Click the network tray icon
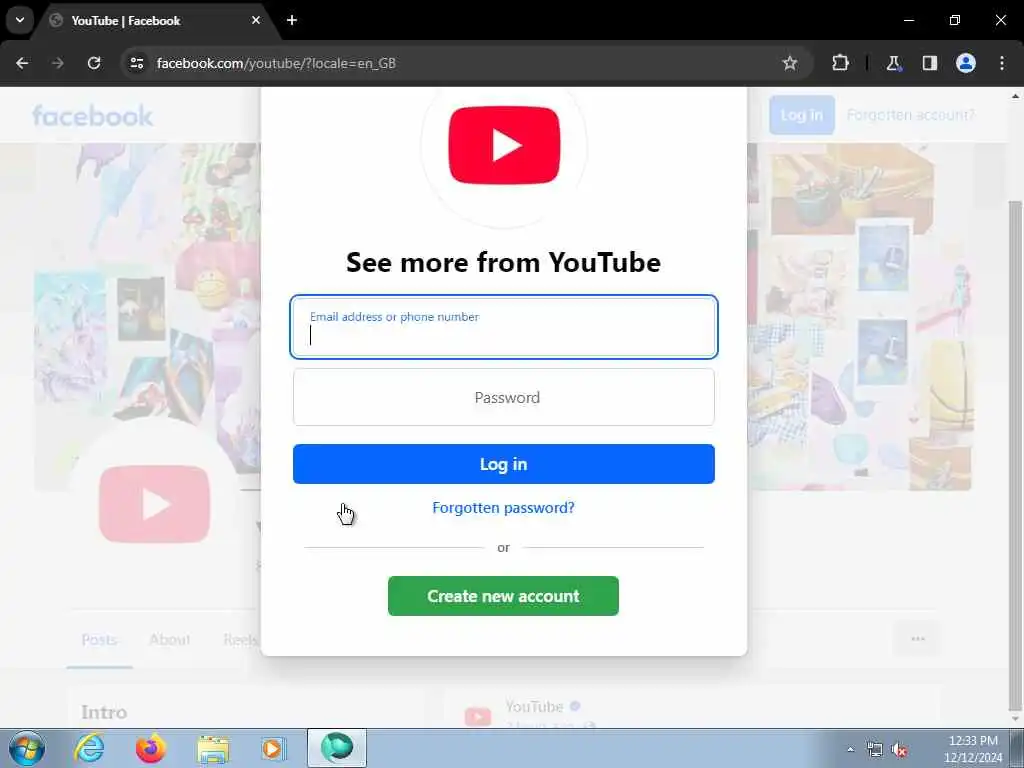 [874, 749]
